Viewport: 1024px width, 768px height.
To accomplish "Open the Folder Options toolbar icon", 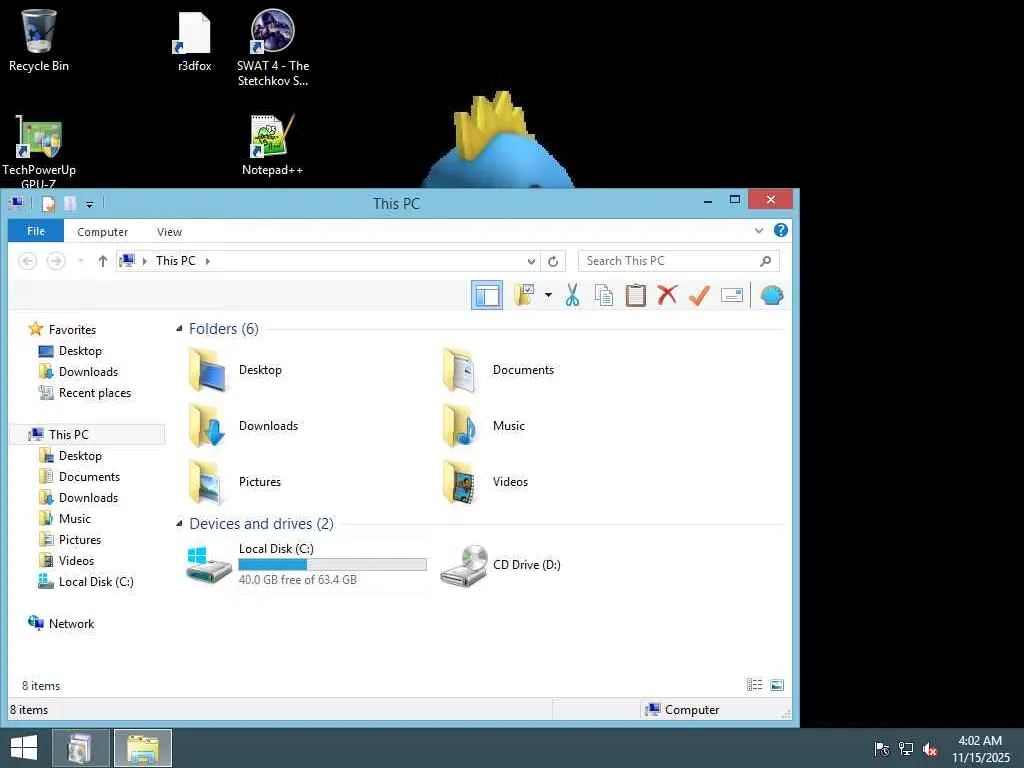I will [x=524, y=295].
